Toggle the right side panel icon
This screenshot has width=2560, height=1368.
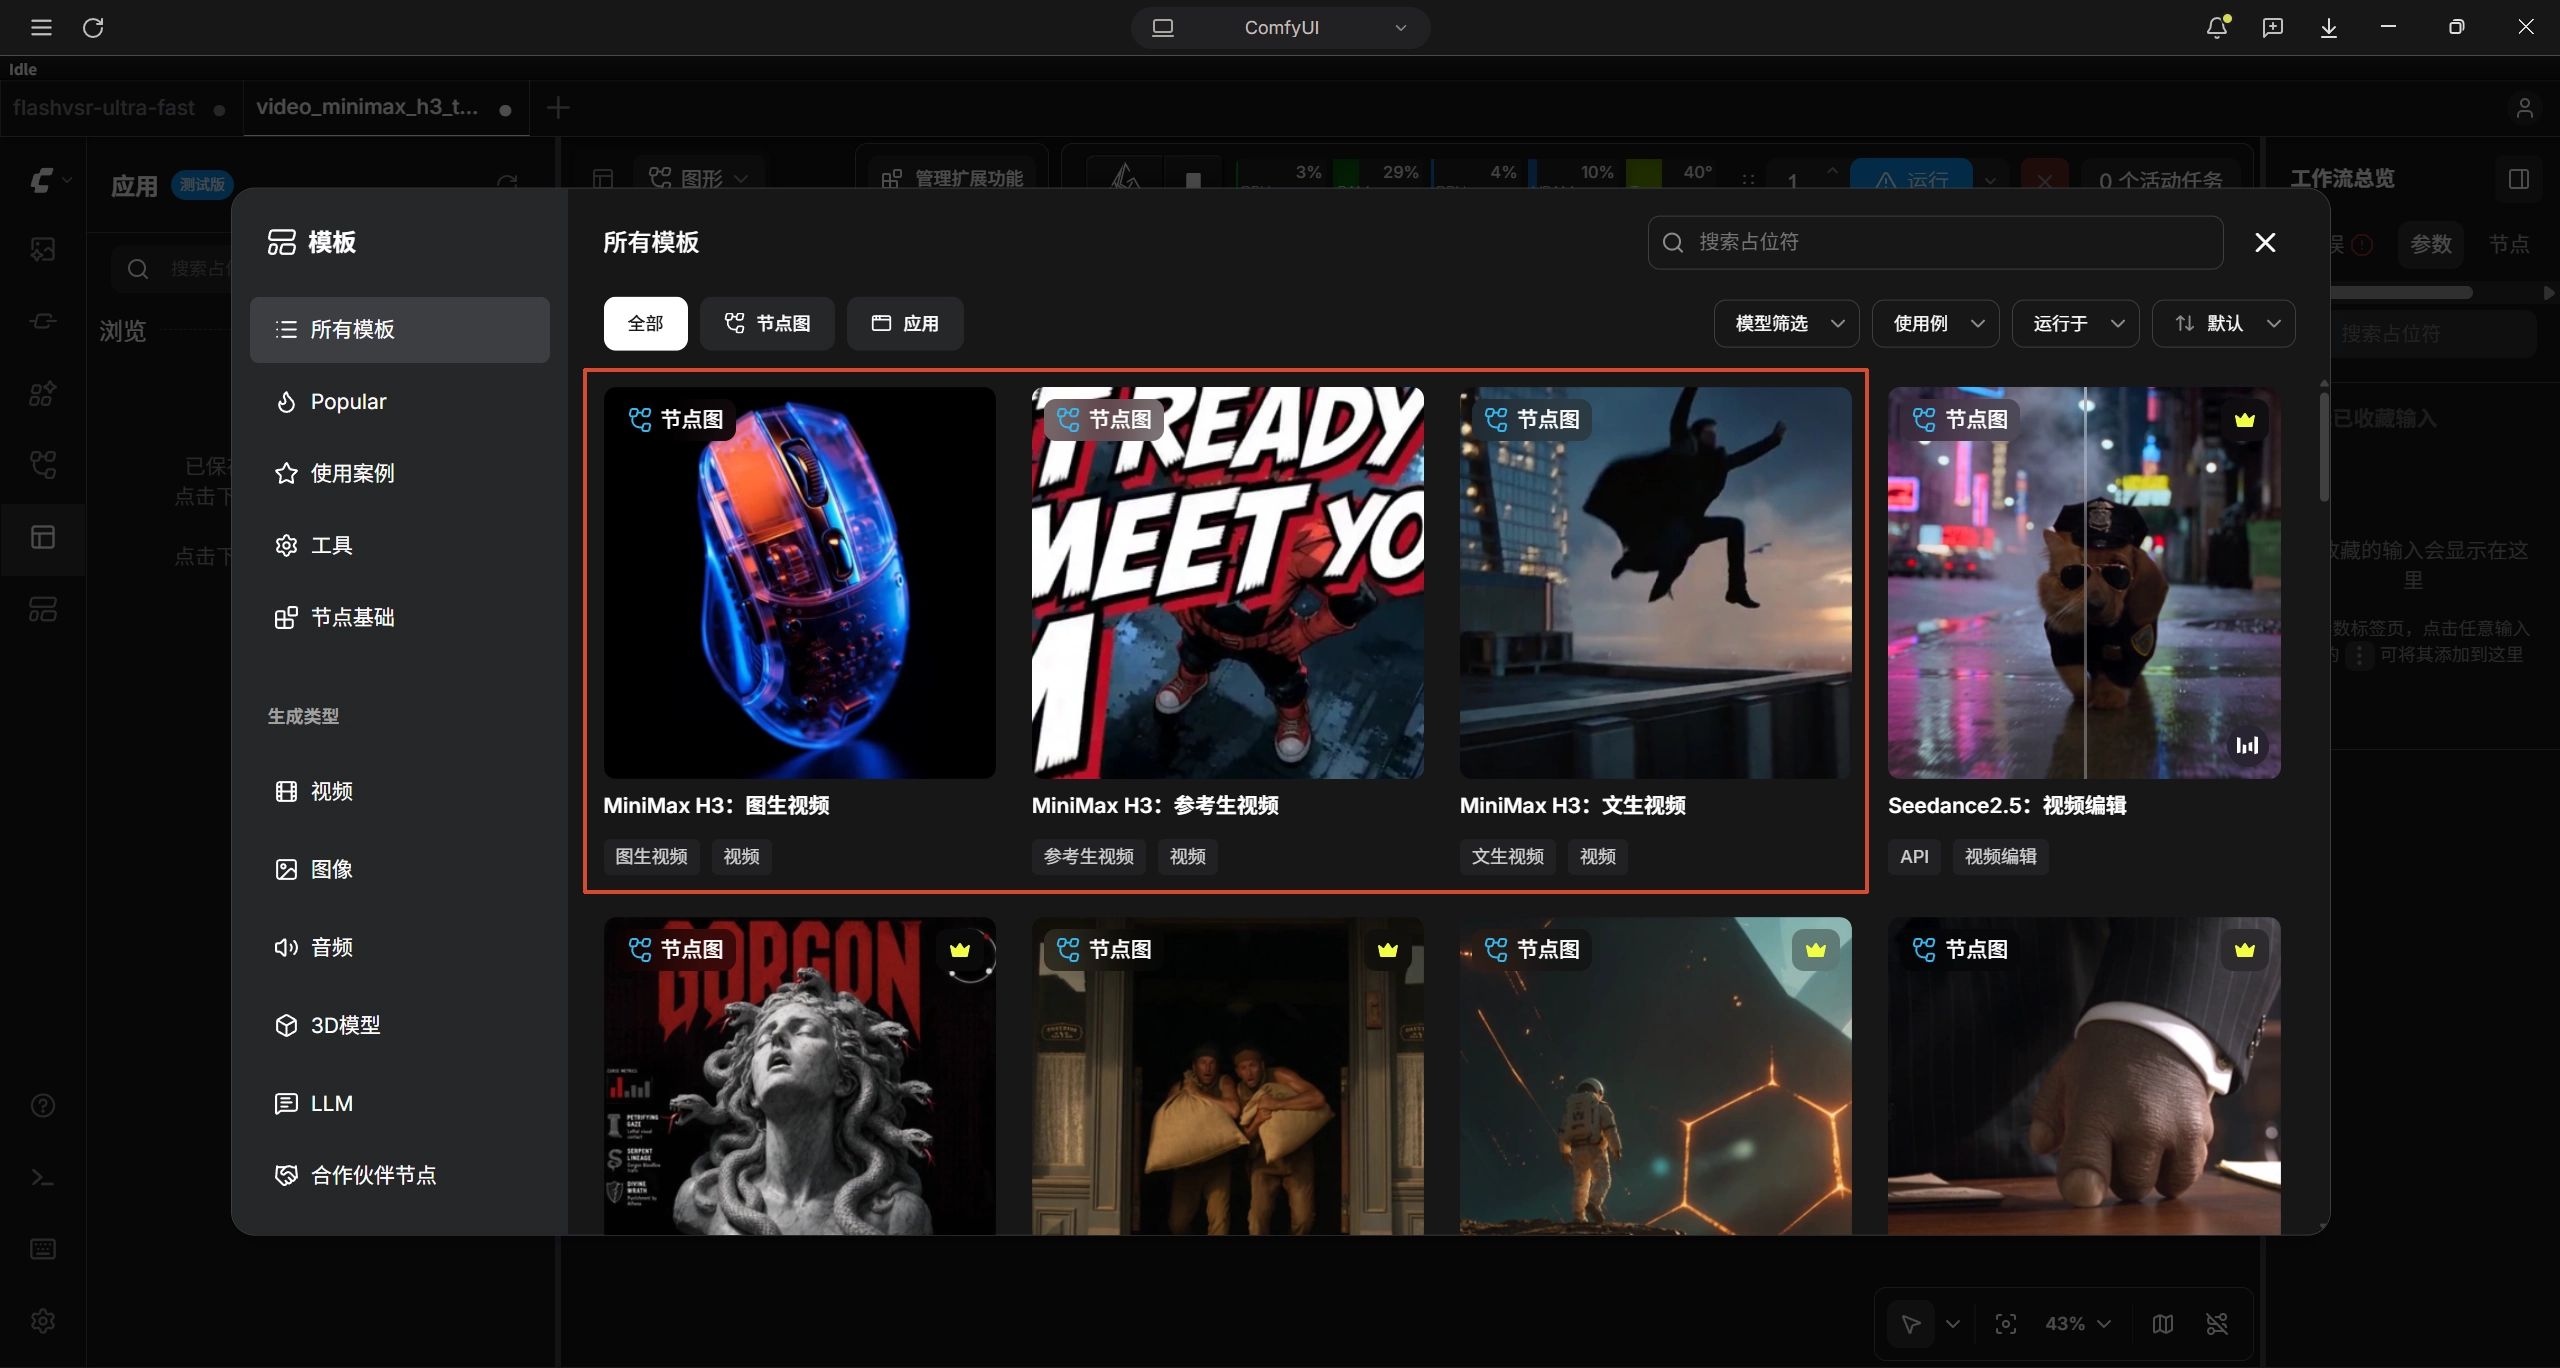[2519, 179]
